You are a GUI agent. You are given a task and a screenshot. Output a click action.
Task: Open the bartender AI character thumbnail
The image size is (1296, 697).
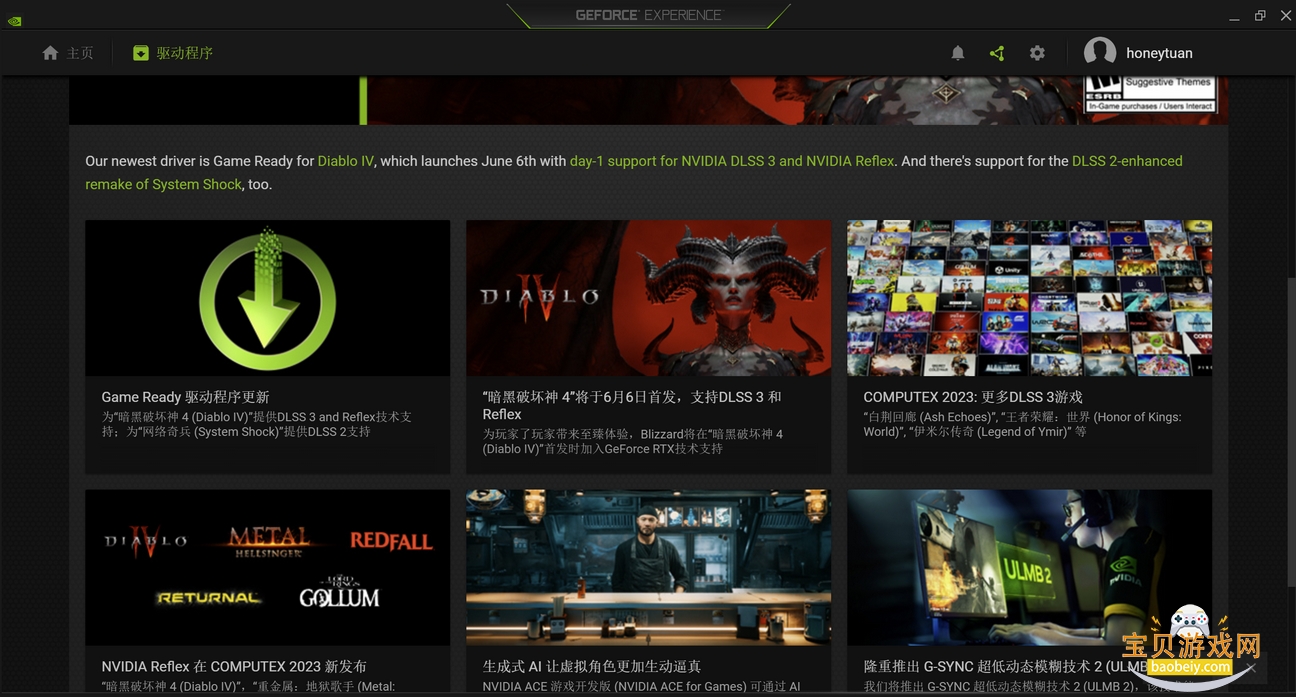tap(648, 567)
